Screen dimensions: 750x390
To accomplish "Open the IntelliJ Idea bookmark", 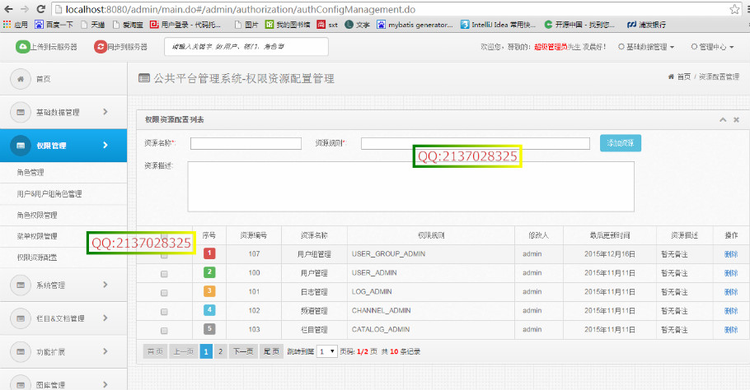I will pos(498,24).
